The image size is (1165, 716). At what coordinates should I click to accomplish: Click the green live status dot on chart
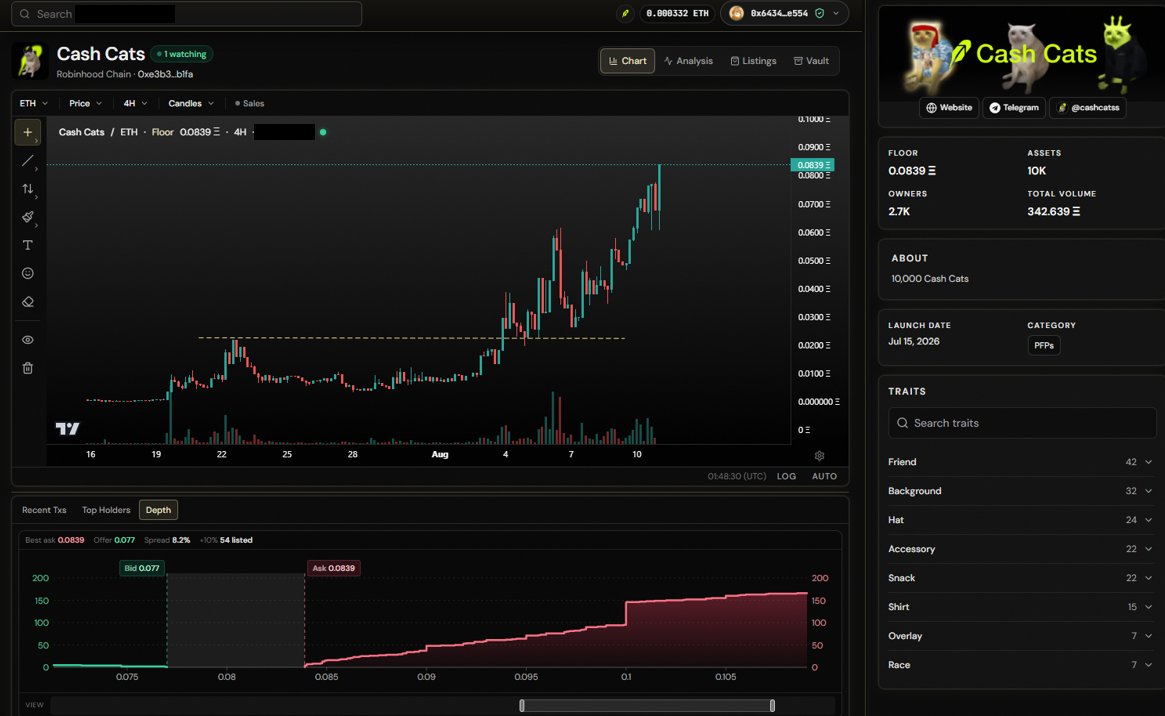point(322,132)
